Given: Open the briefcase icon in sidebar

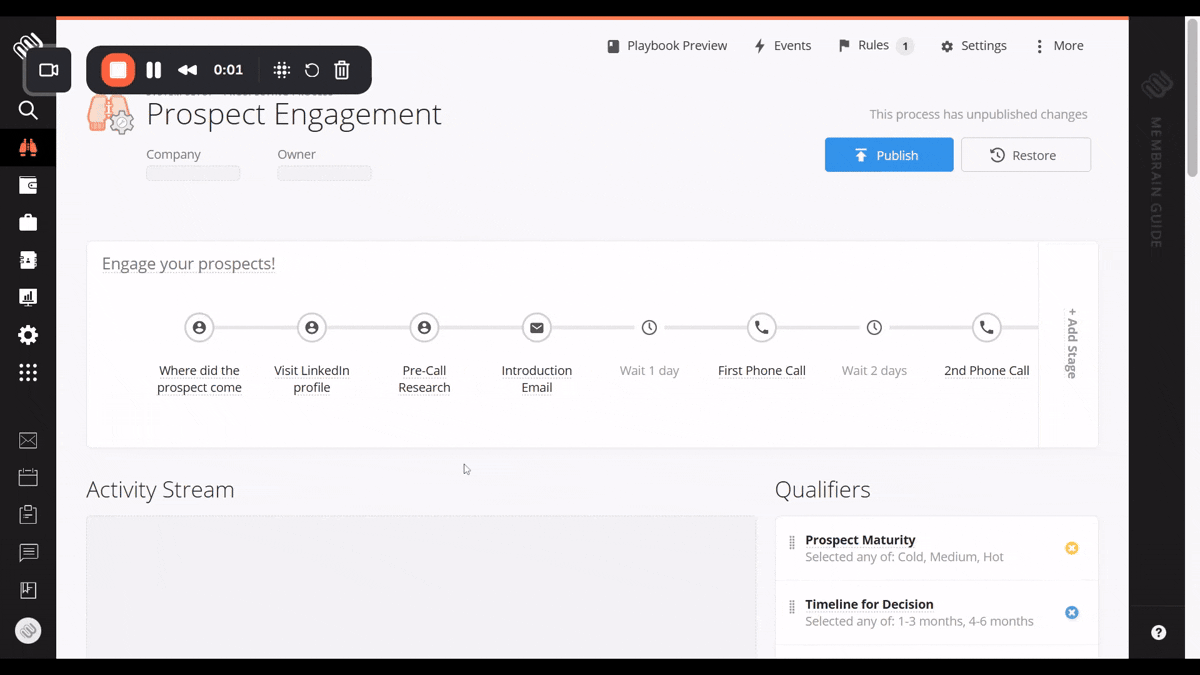Looking at the screenshot, I should click(x=28, y=222).
